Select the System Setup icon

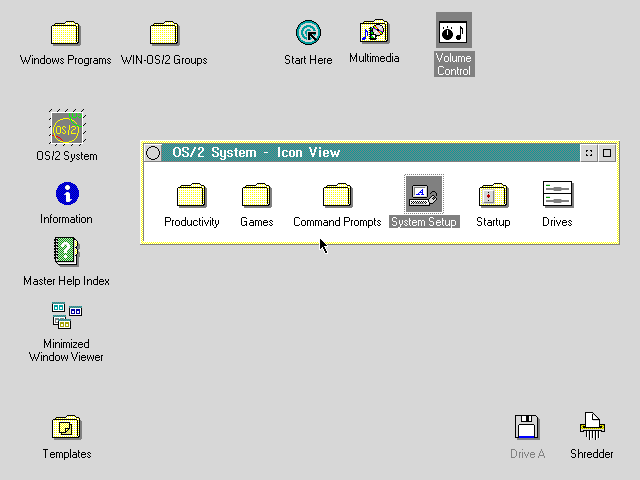click(424, 194)
